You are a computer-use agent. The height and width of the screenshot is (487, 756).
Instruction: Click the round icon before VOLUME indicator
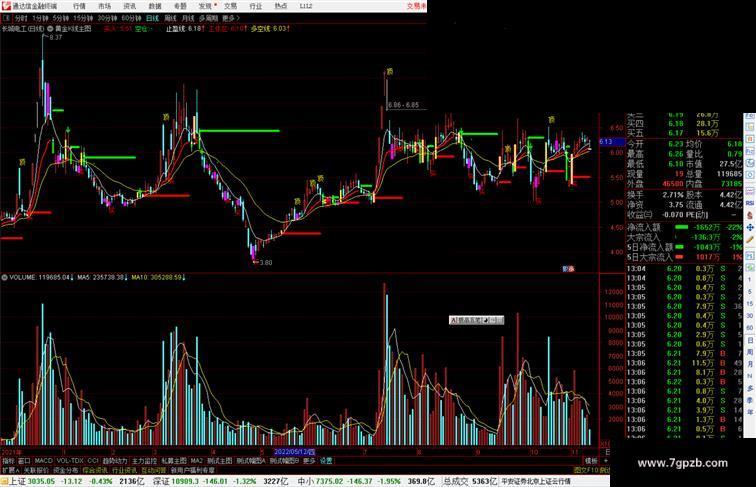4,277
